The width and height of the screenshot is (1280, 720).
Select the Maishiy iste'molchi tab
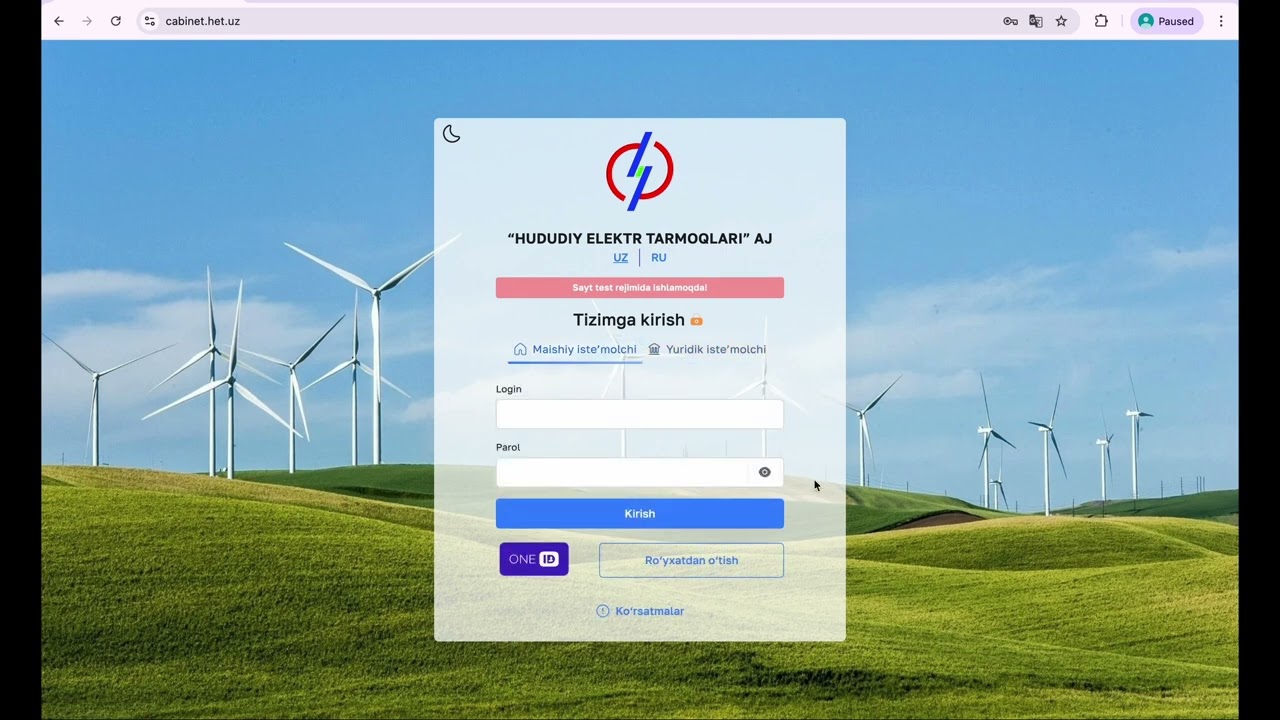575,349
